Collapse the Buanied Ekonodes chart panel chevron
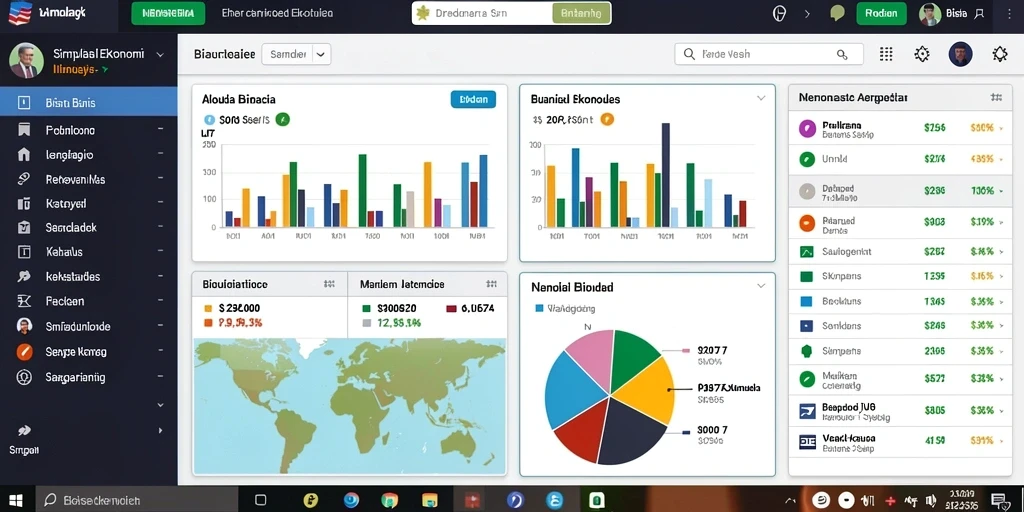This screenshot has height=512, width=1024. pyautogui.click(x=761, y=99)
